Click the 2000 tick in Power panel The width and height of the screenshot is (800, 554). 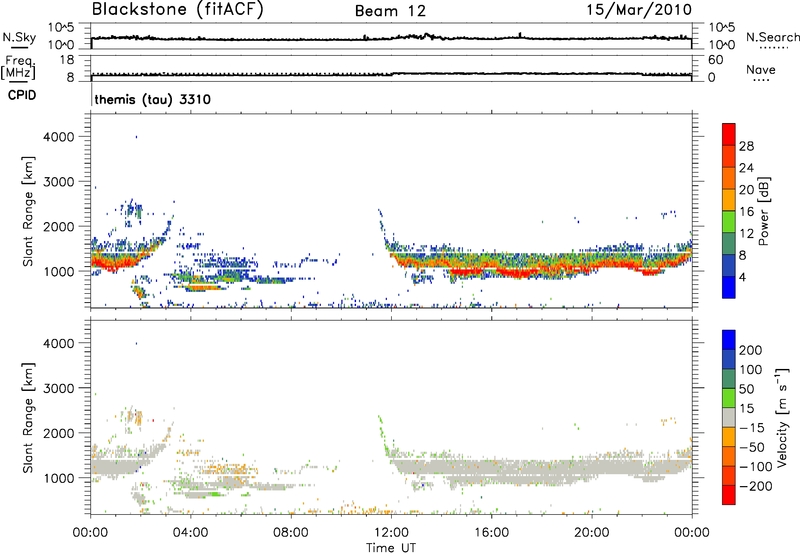tap(58, 226)
